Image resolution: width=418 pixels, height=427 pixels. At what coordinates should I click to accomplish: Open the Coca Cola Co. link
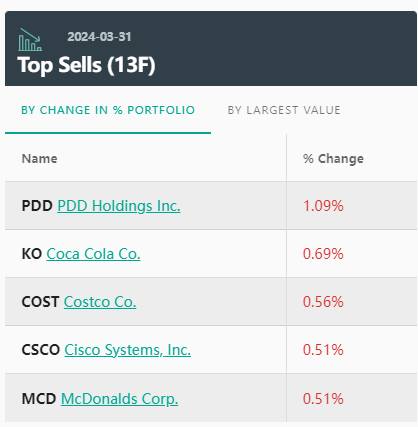pos(93,254)
